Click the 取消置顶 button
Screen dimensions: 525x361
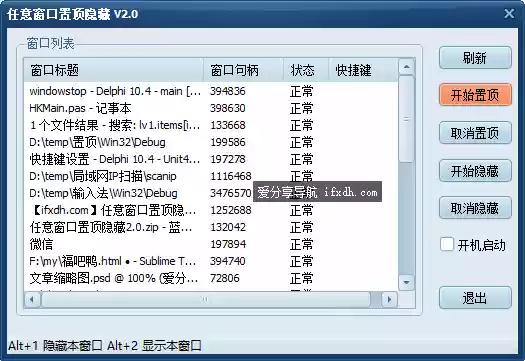475,133
